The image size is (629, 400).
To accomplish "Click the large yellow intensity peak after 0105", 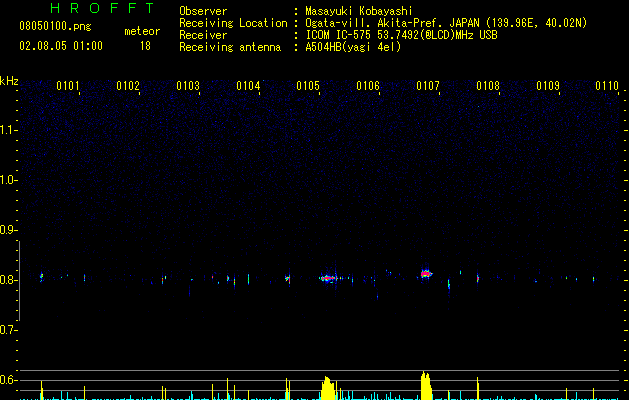I will click(x=328, y=388).
